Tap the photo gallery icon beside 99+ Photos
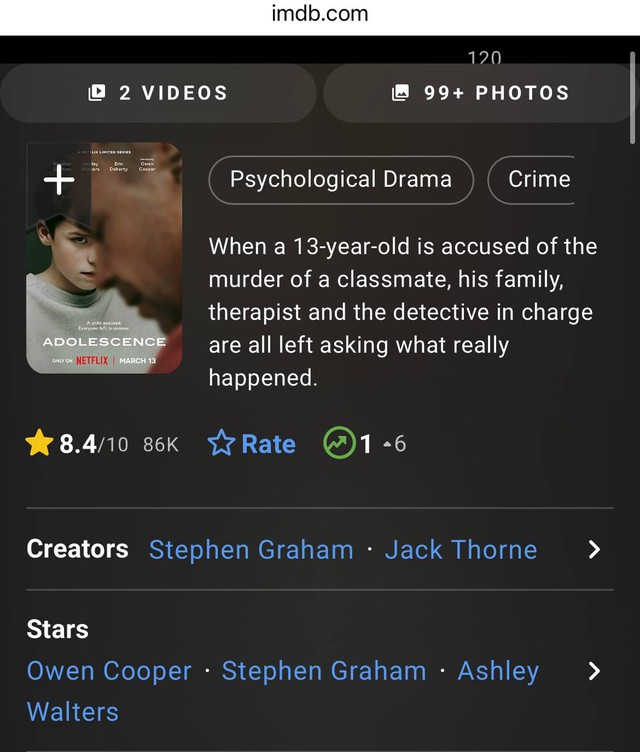 tap(401, 93)
